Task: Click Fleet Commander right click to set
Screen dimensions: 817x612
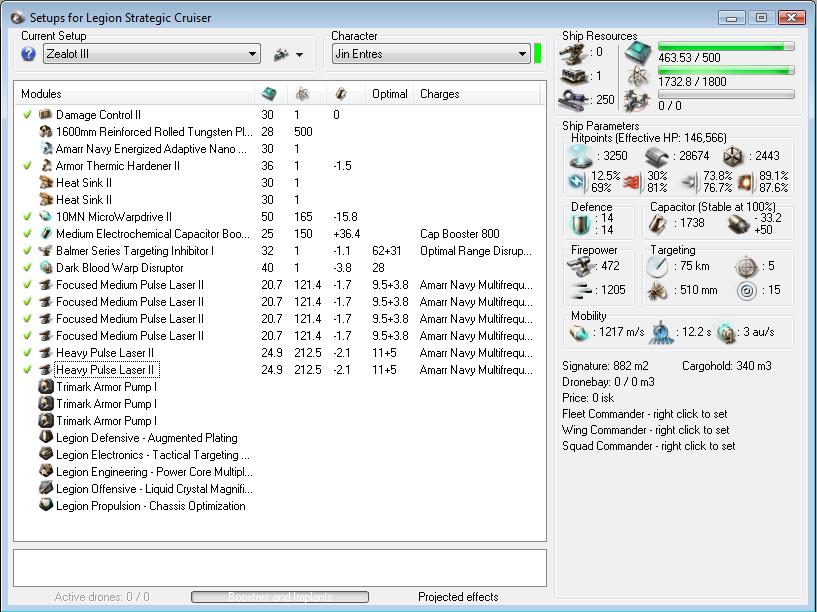Action: 645,414
